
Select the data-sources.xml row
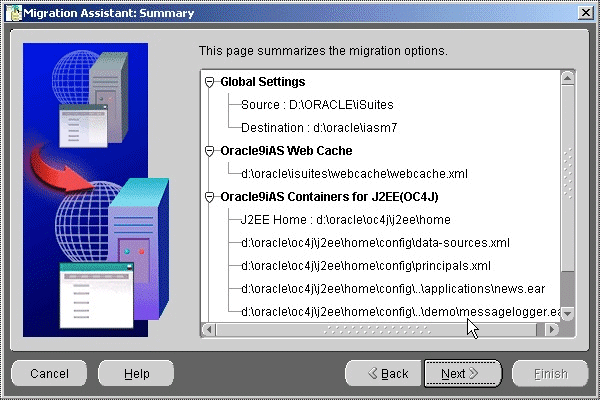tap(375, 243)
